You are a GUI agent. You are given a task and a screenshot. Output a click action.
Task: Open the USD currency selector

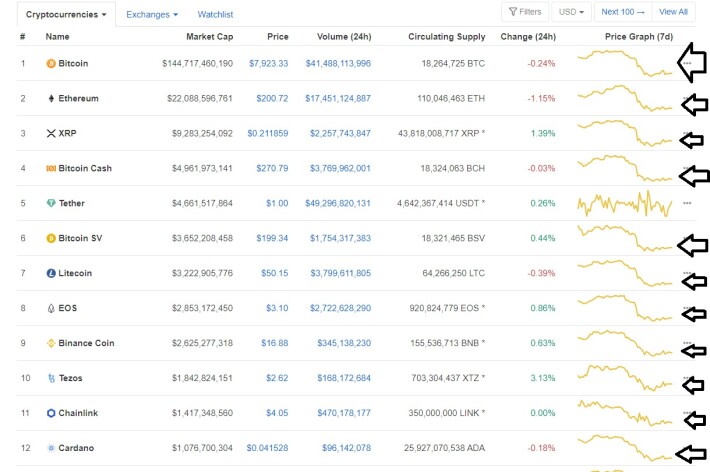[571, 12]
